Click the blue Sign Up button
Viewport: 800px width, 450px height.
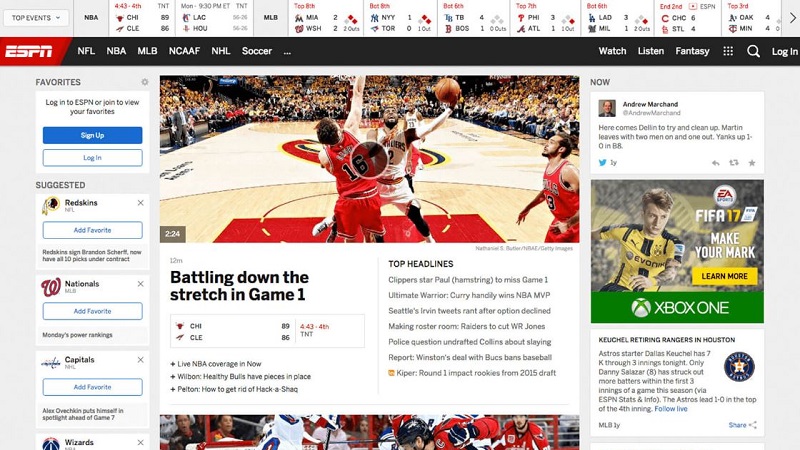pyautogui.click(x=92, y=135)
